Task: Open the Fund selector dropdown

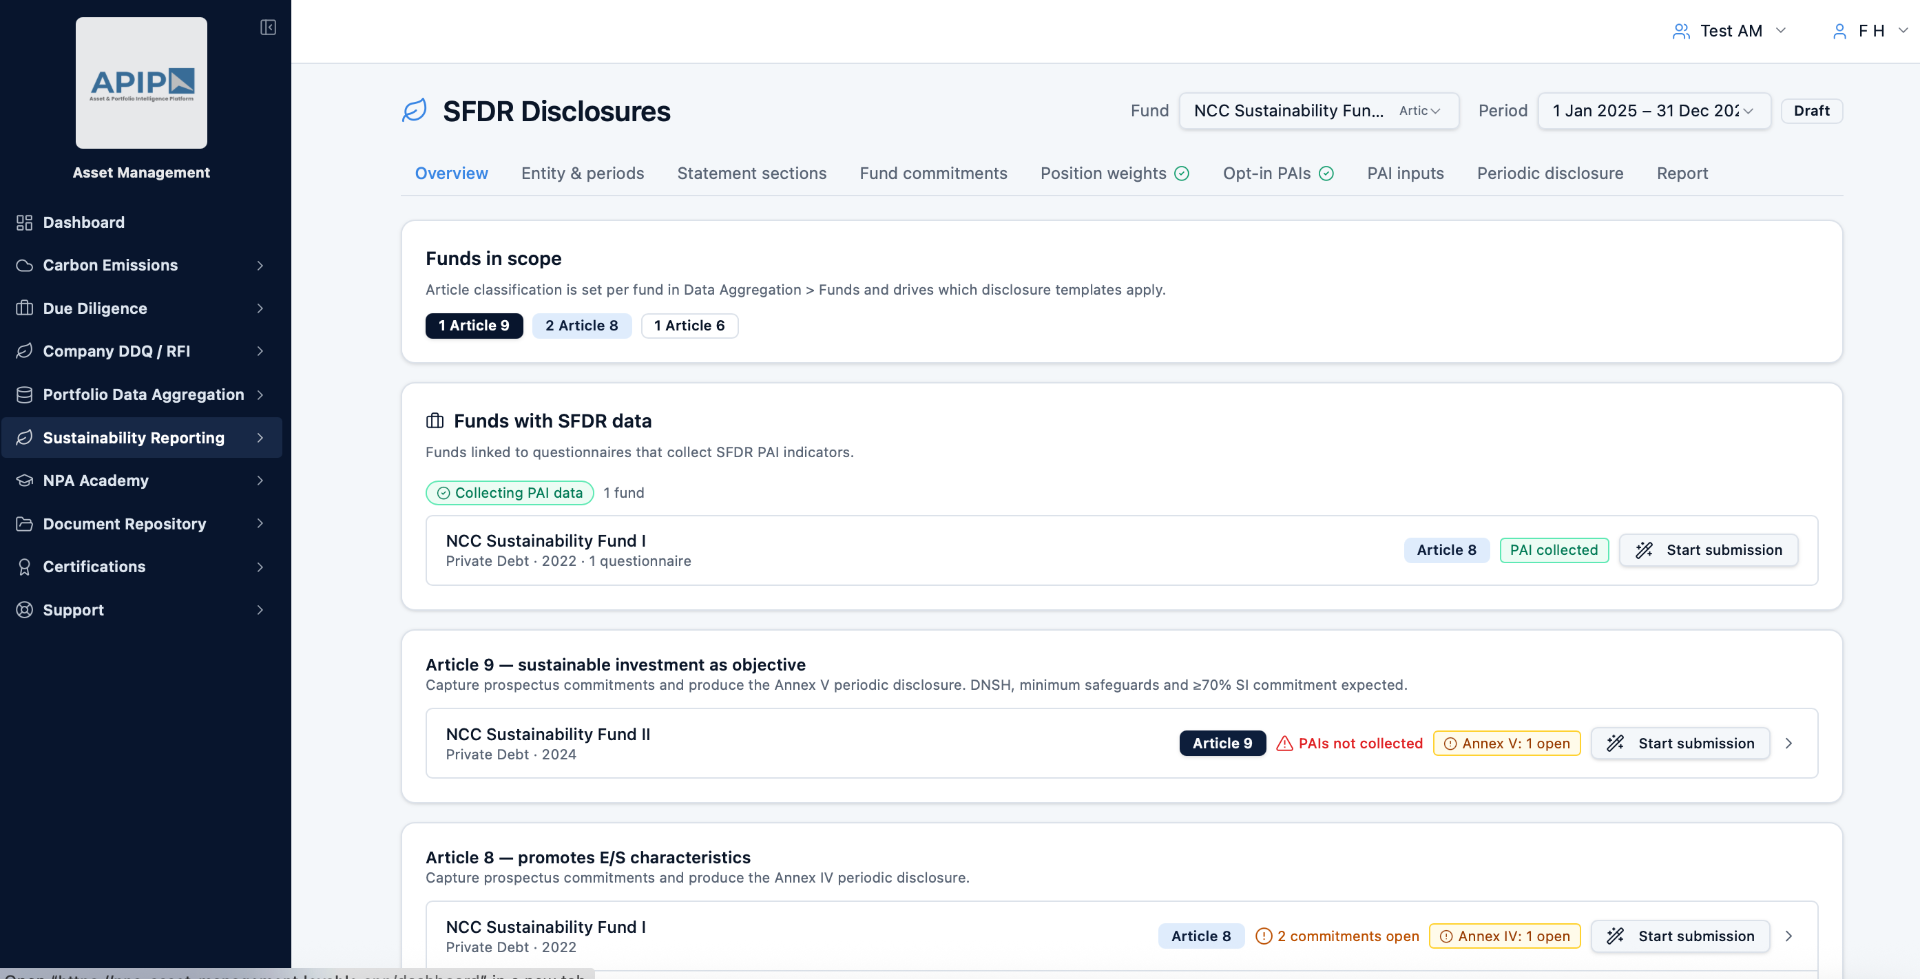Action: [x=1319, y=111]
